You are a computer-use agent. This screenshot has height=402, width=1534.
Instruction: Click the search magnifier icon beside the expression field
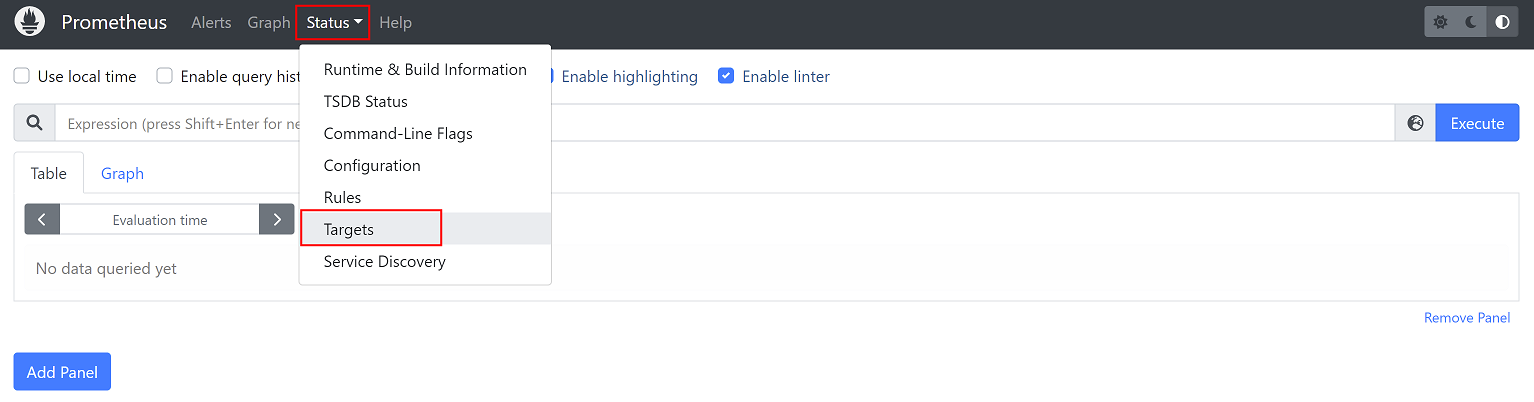tap(34, 123)
